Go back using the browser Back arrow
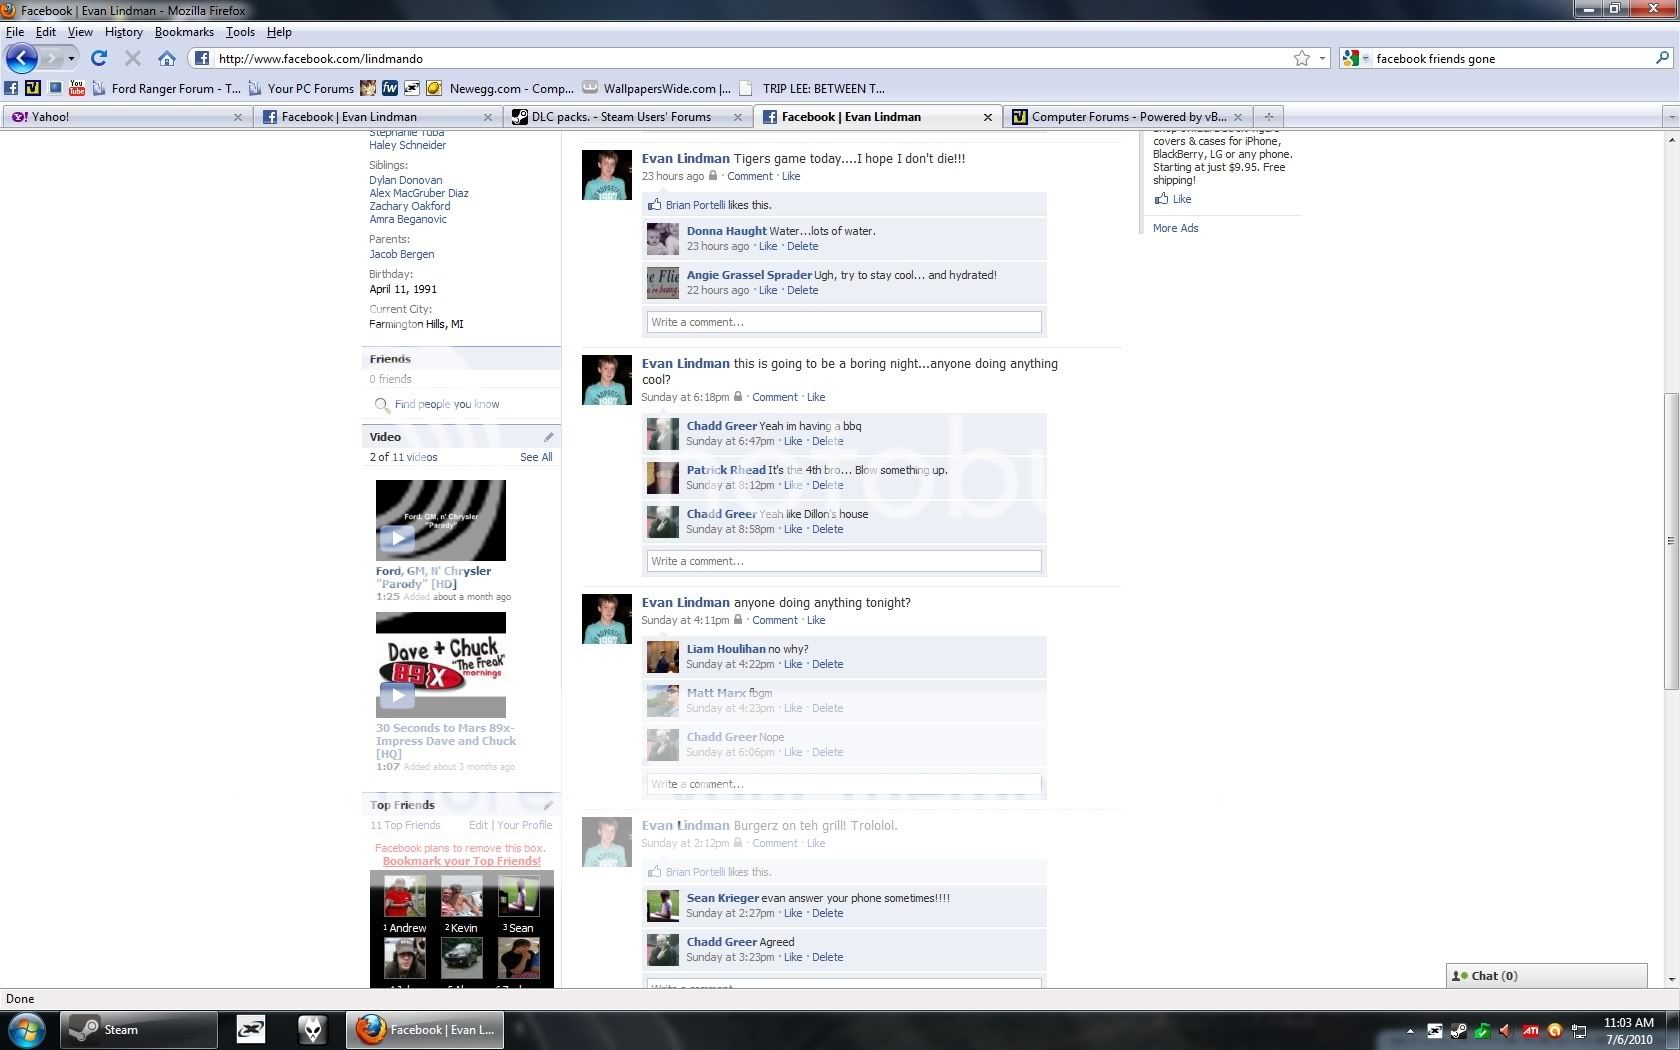The height and width of the screenshot is (1050, 1680). click(x=22, y=58)
